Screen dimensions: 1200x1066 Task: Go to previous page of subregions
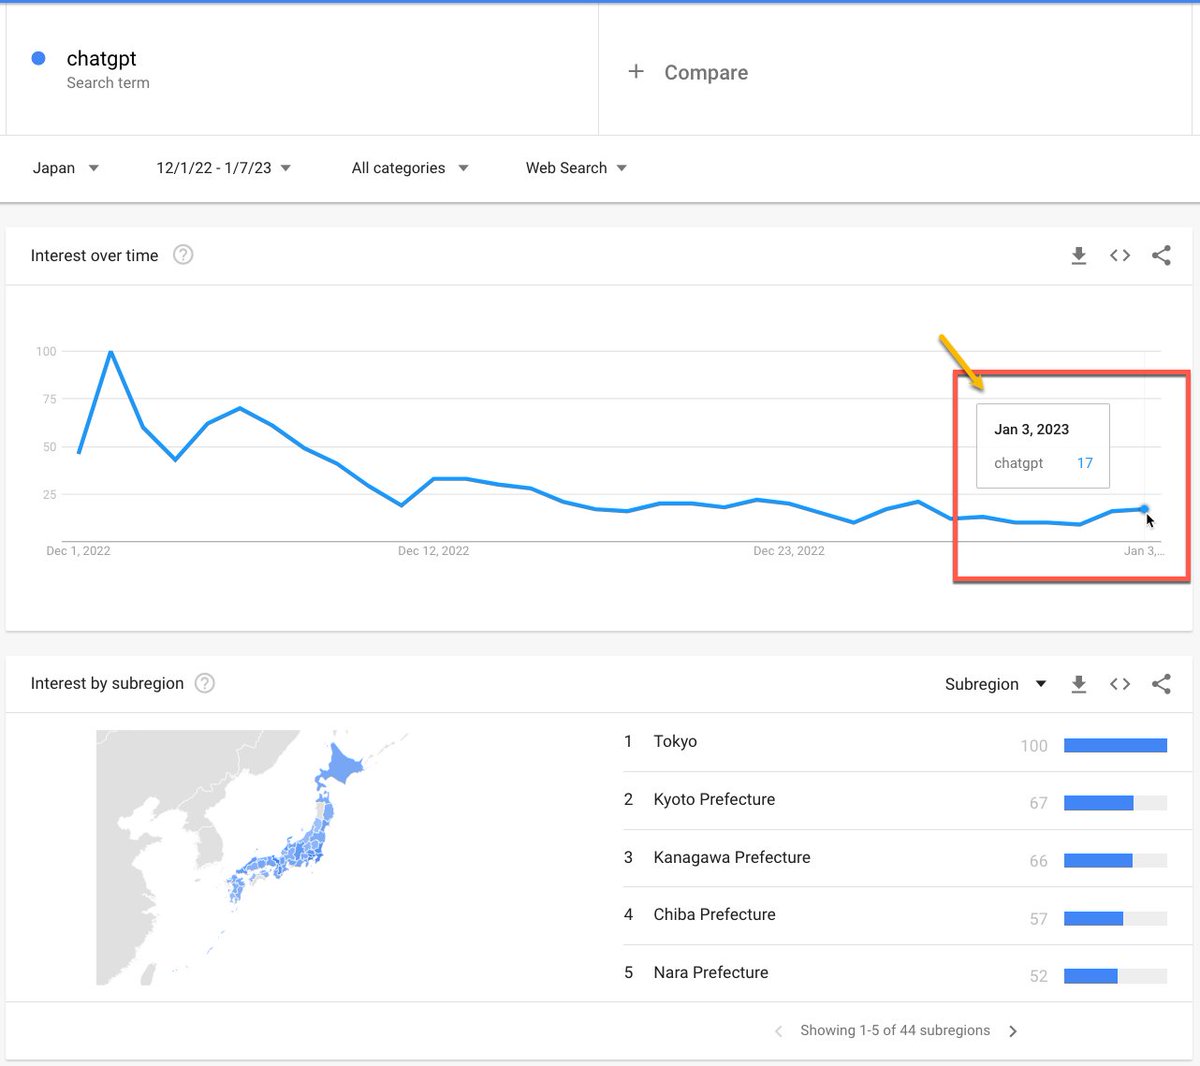pos(778,1031)
